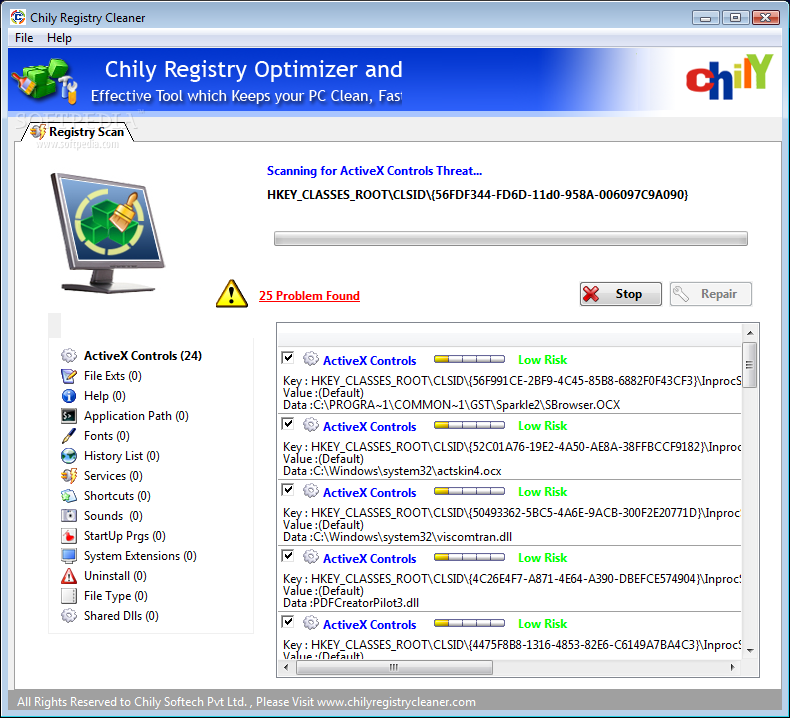Click the horizontal scrollbar thumb in results
The image size is (790, 718).
394,667
